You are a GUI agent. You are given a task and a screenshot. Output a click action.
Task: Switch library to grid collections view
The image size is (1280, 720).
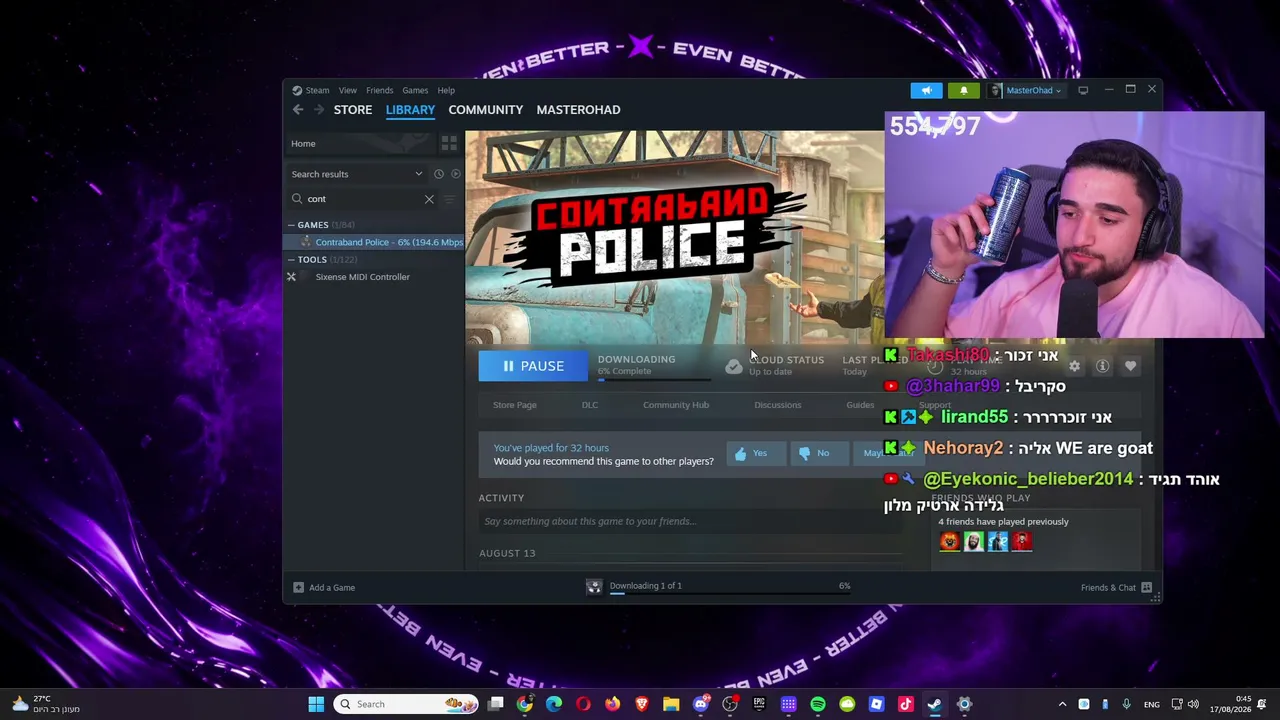pos(449,143)
